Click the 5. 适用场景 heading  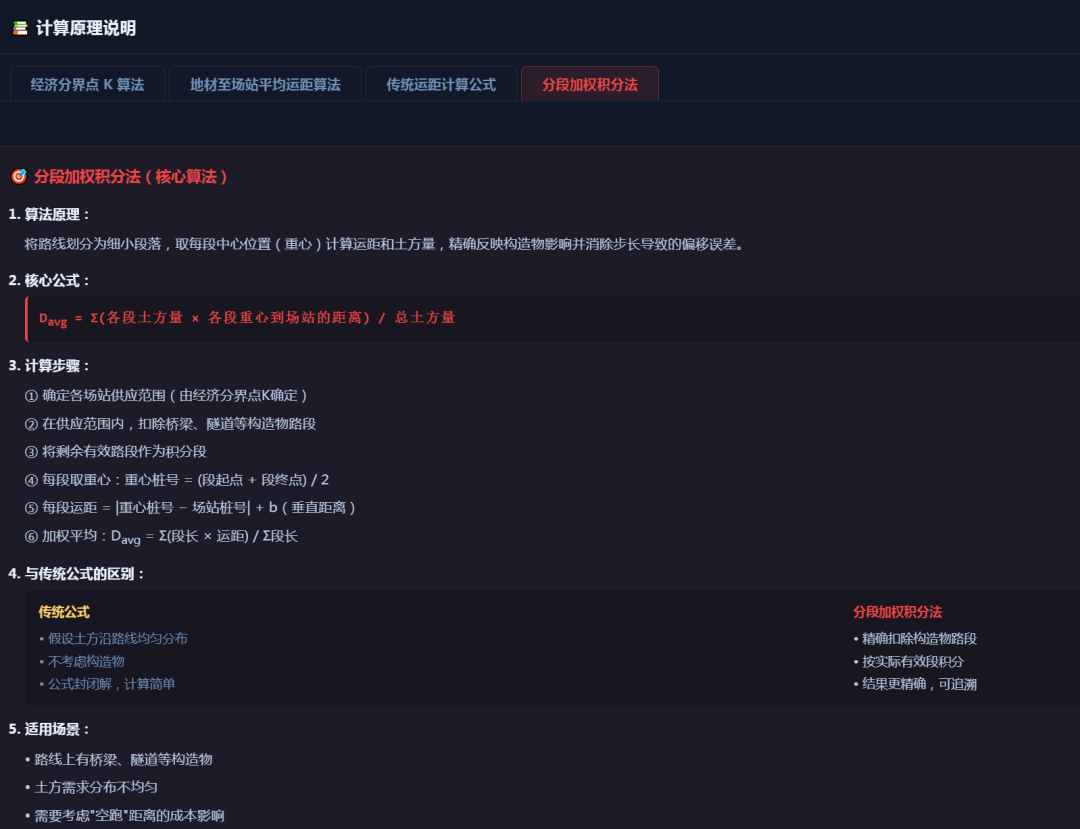click(50, 729)
